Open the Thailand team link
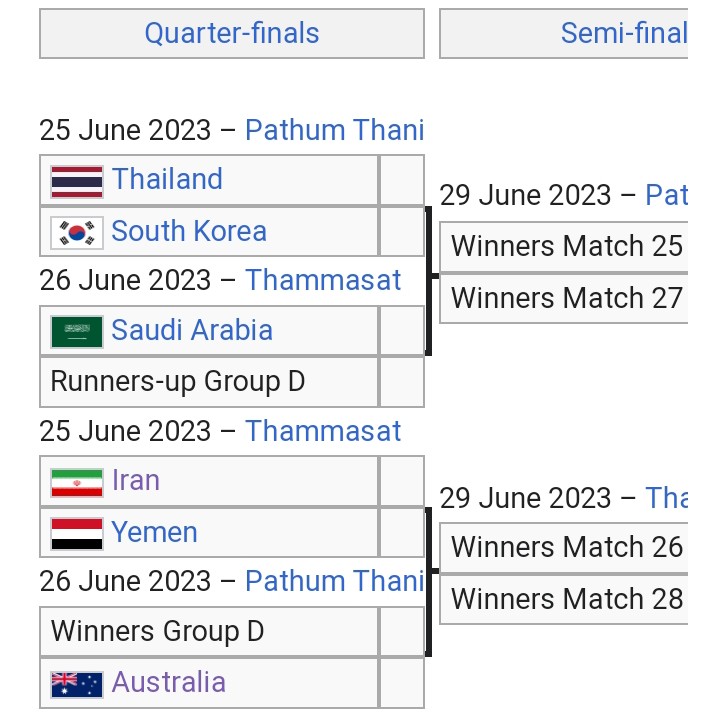The width and height of the screenshot is (720, 715). click(168, 179)
